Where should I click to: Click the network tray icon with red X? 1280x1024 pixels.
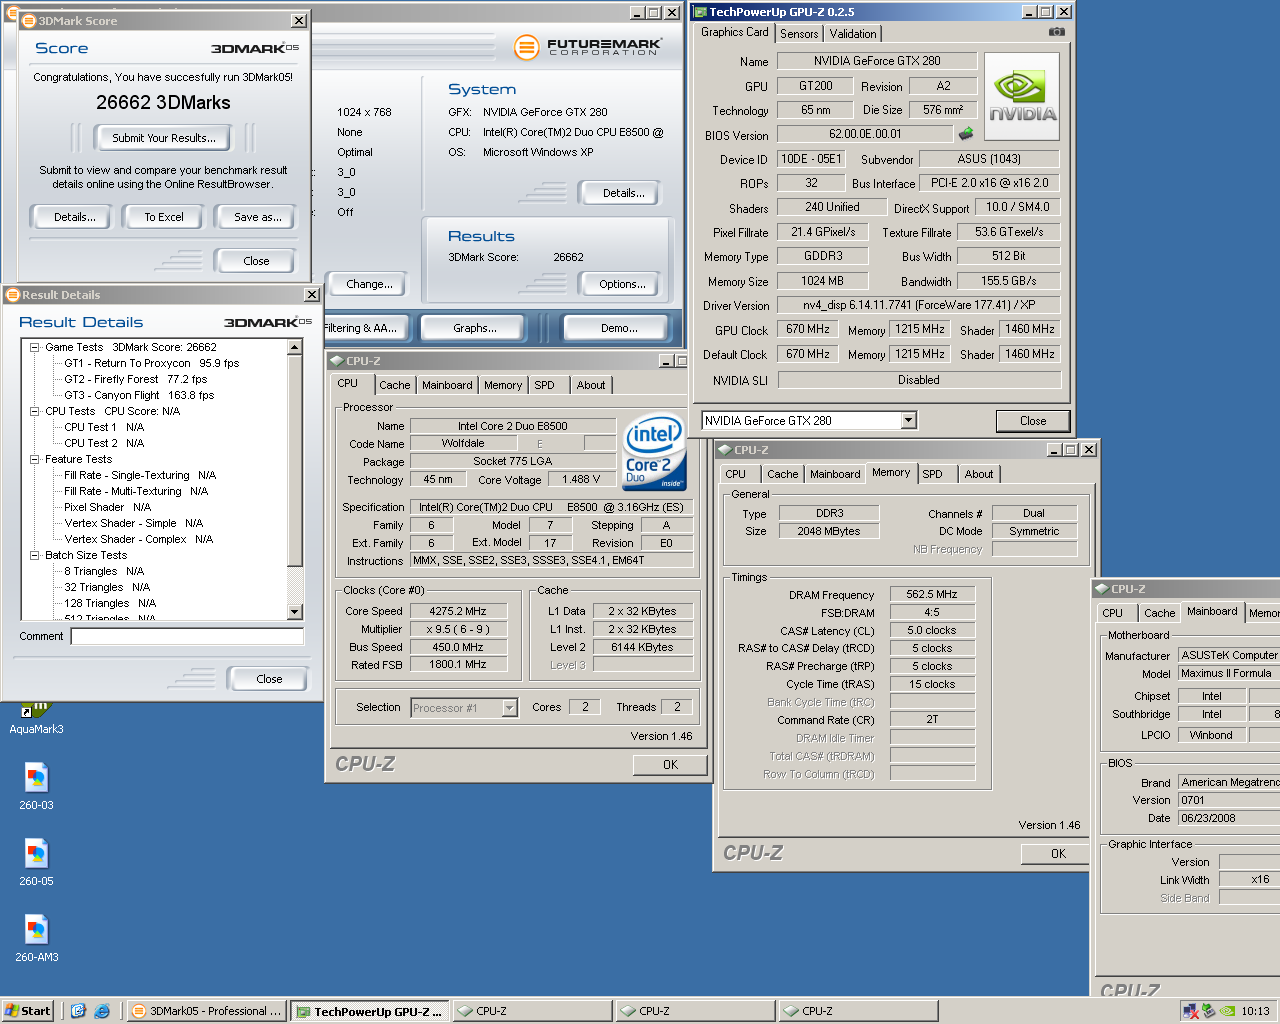click(1191, 1011)
